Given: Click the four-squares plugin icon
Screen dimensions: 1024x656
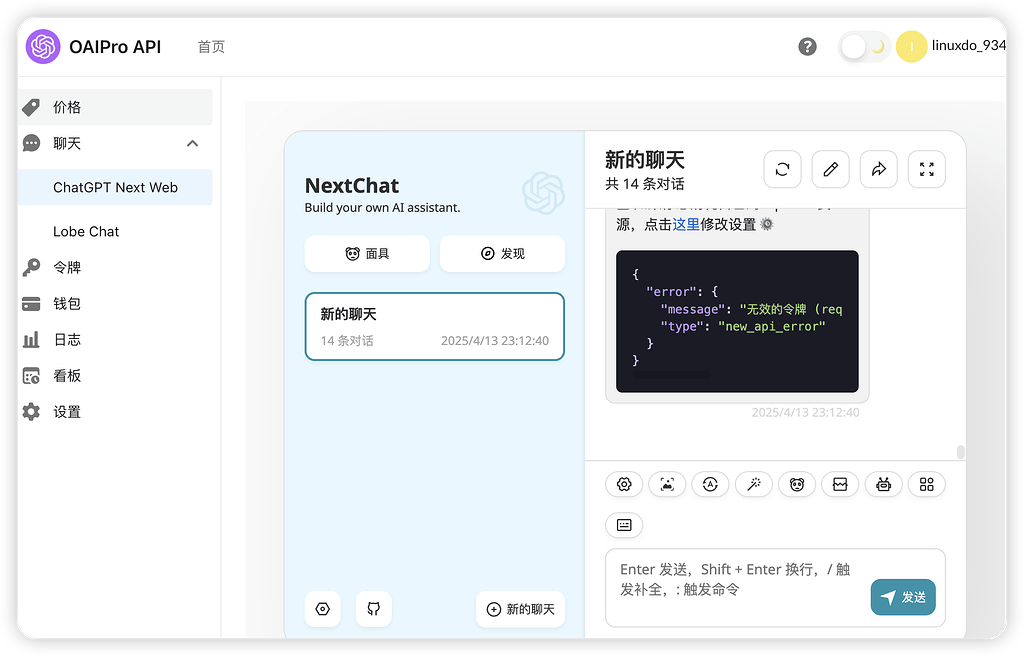Looking at the screenshot, I should 927,484.
